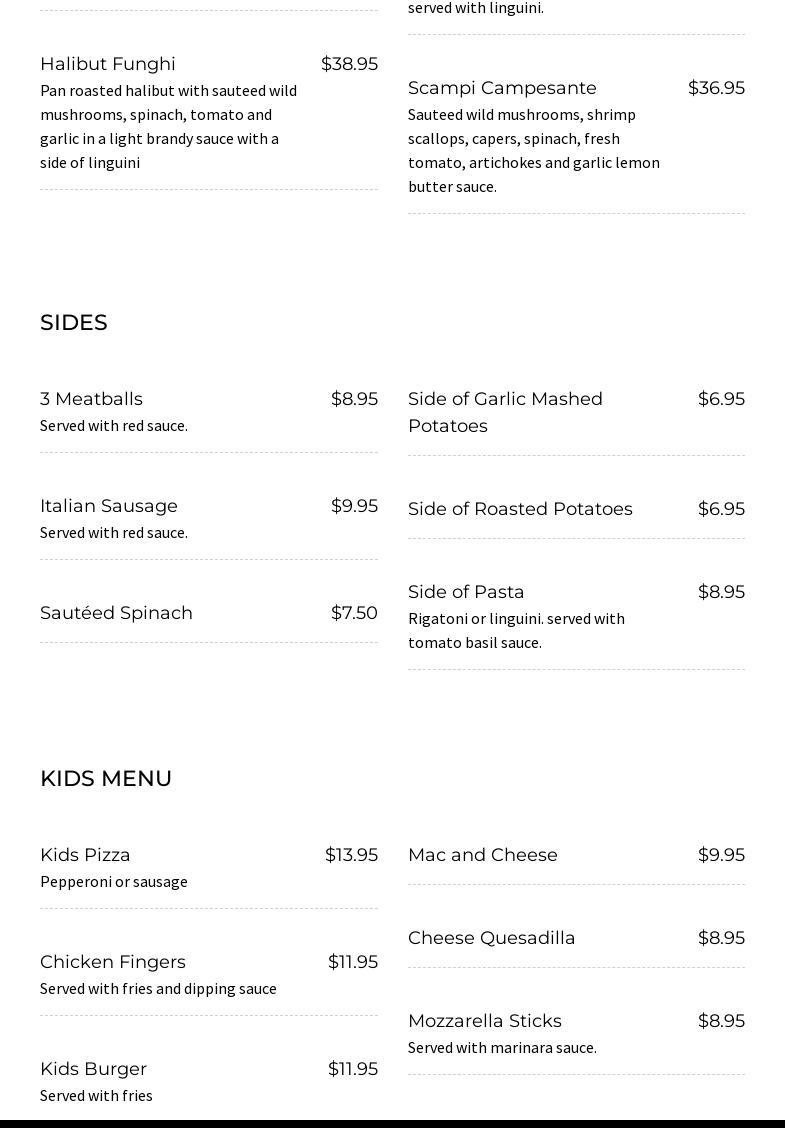
Task: Click the Mac and Cheese item
Action: click(x=483, y=855)
